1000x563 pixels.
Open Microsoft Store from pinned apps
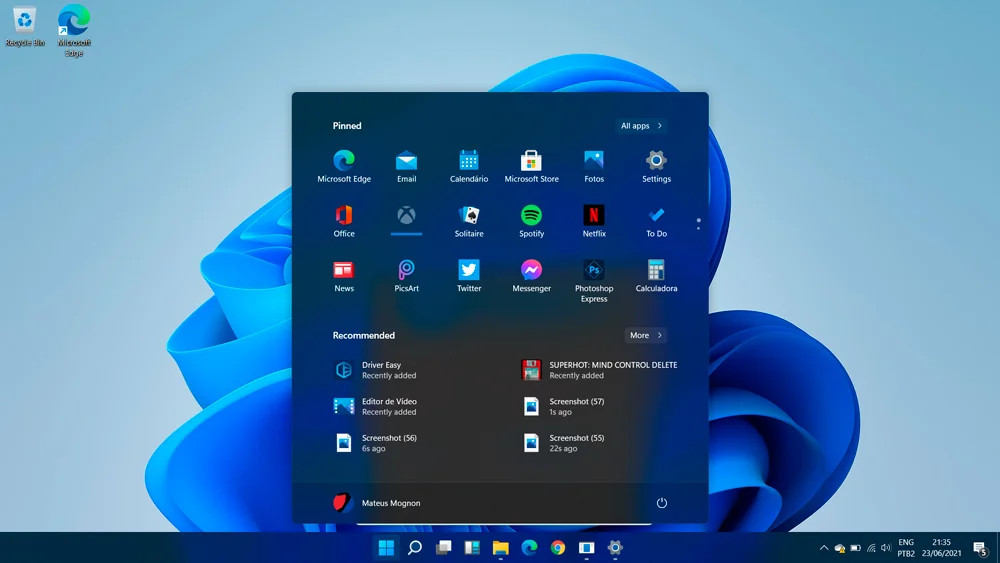[531, 165]
